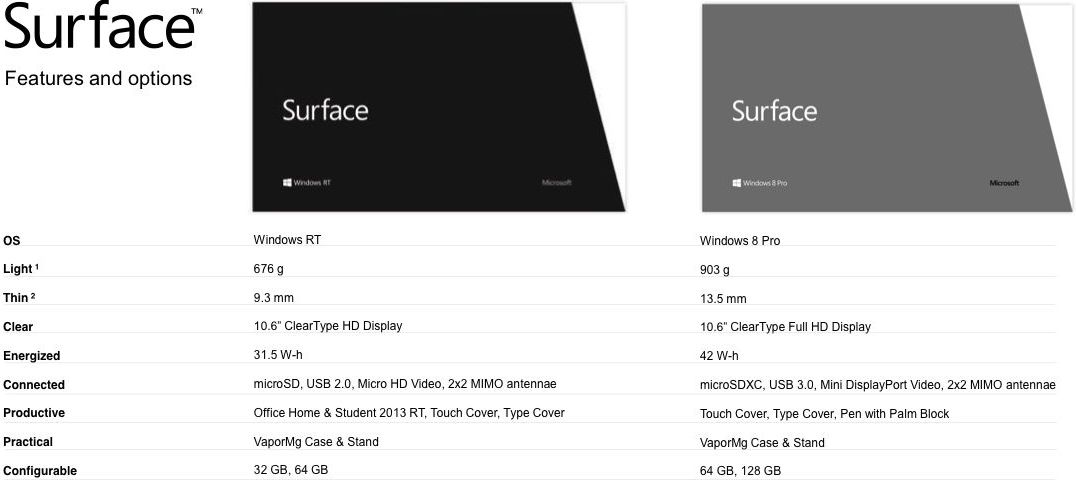Screen dimensions: 1076x480
Task: Select the gray Surface Windows 8 Pro image
Action: (x=887, y=108)
